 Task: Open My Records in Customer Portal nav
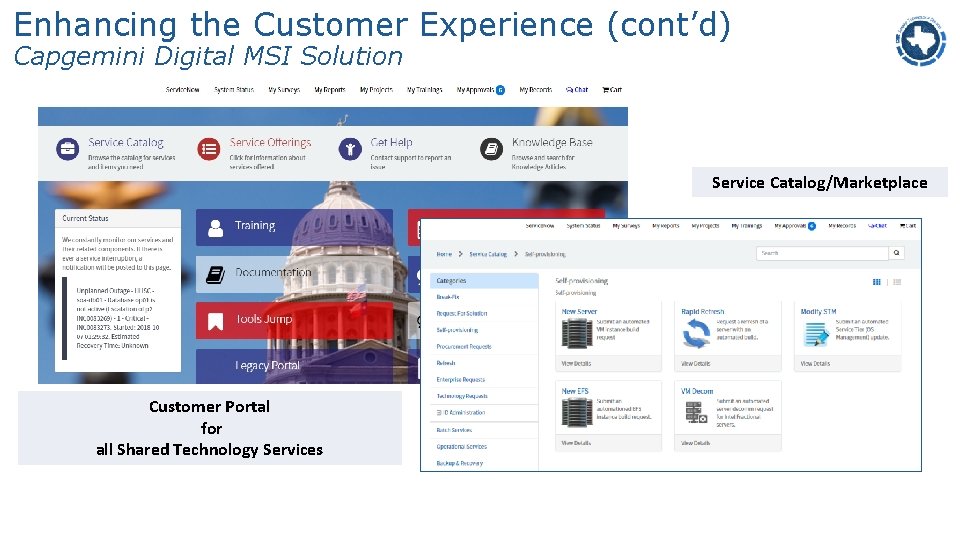tap(536, 89)
